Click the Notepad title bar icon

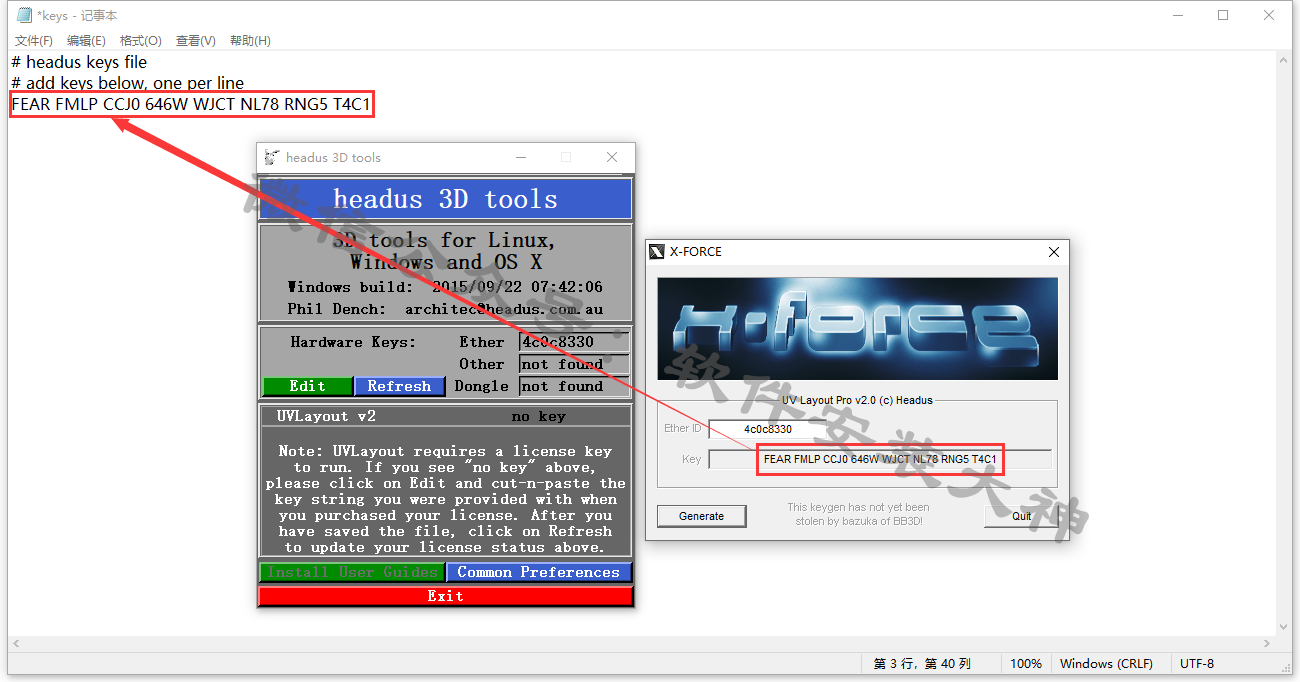(x=24, y=15)
